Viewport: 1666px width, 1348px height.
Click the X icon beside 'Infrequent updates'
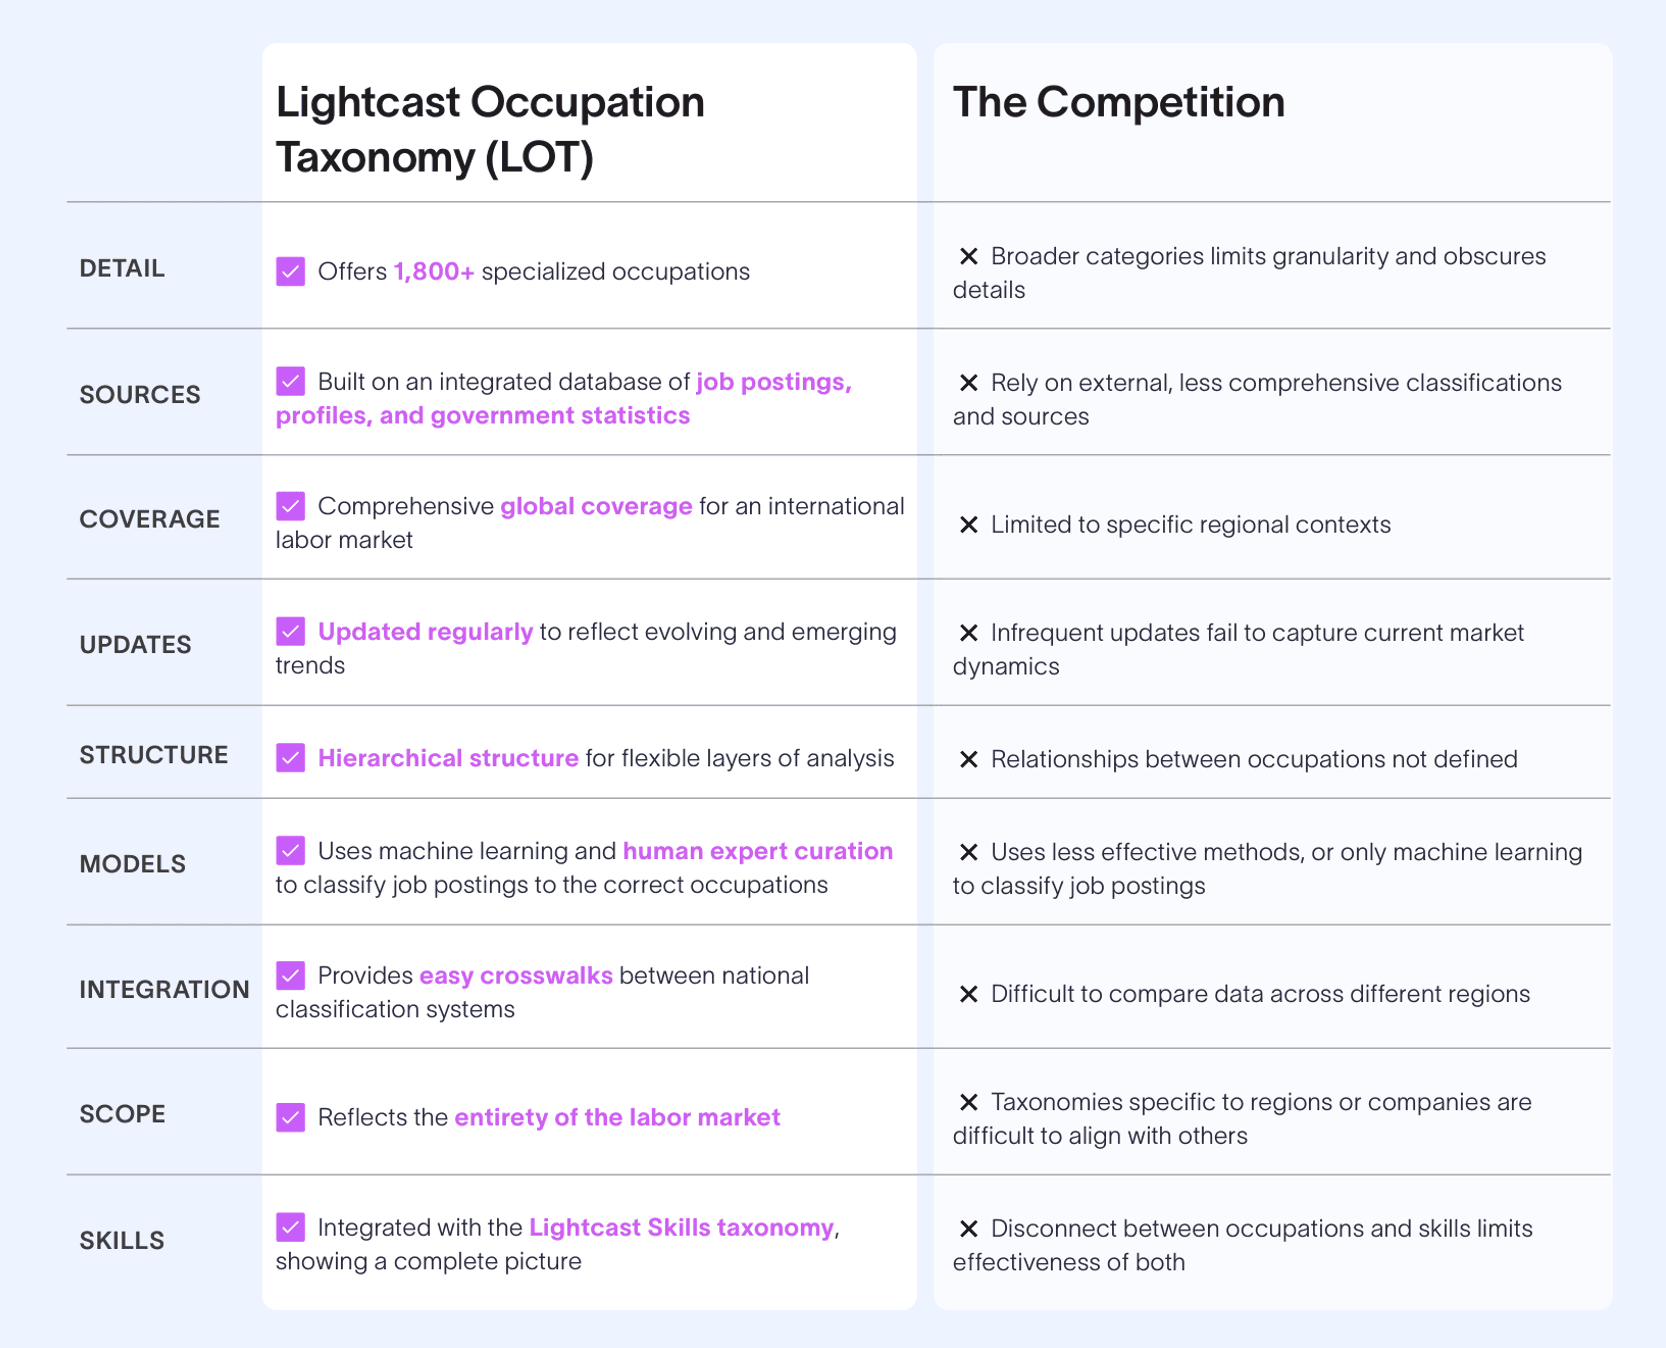(968, 633)
